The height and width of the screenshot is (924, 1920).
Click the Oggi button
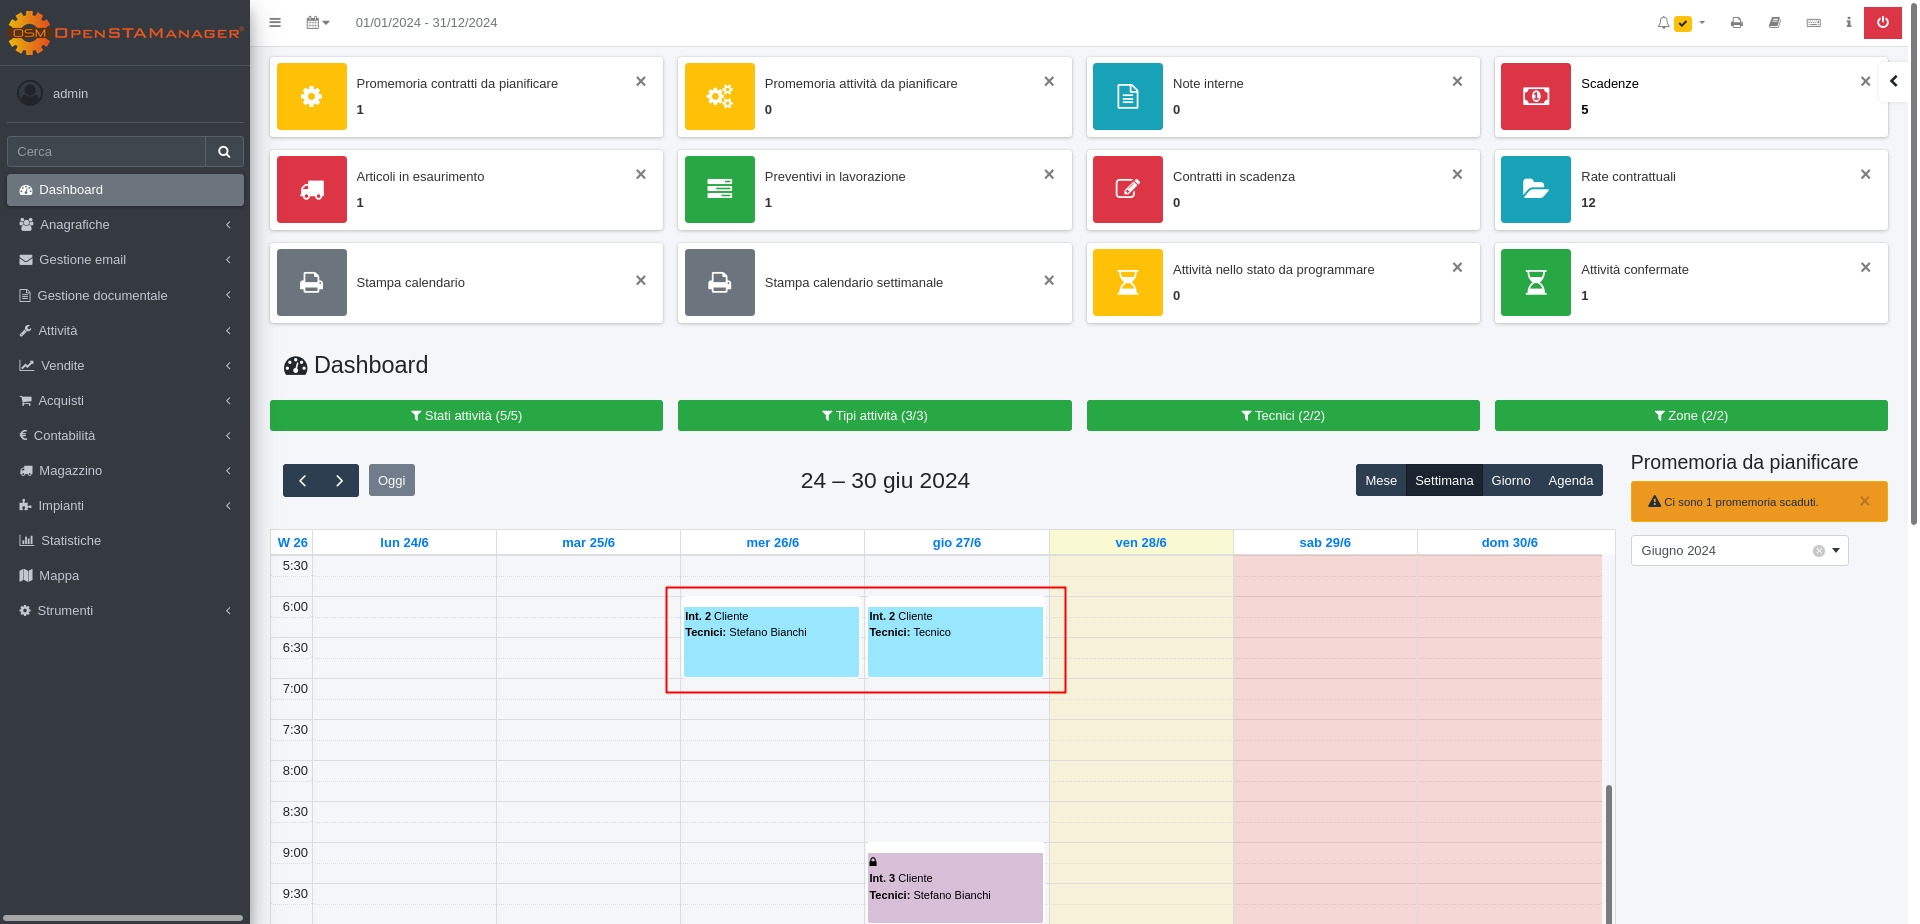click(391, 481)
